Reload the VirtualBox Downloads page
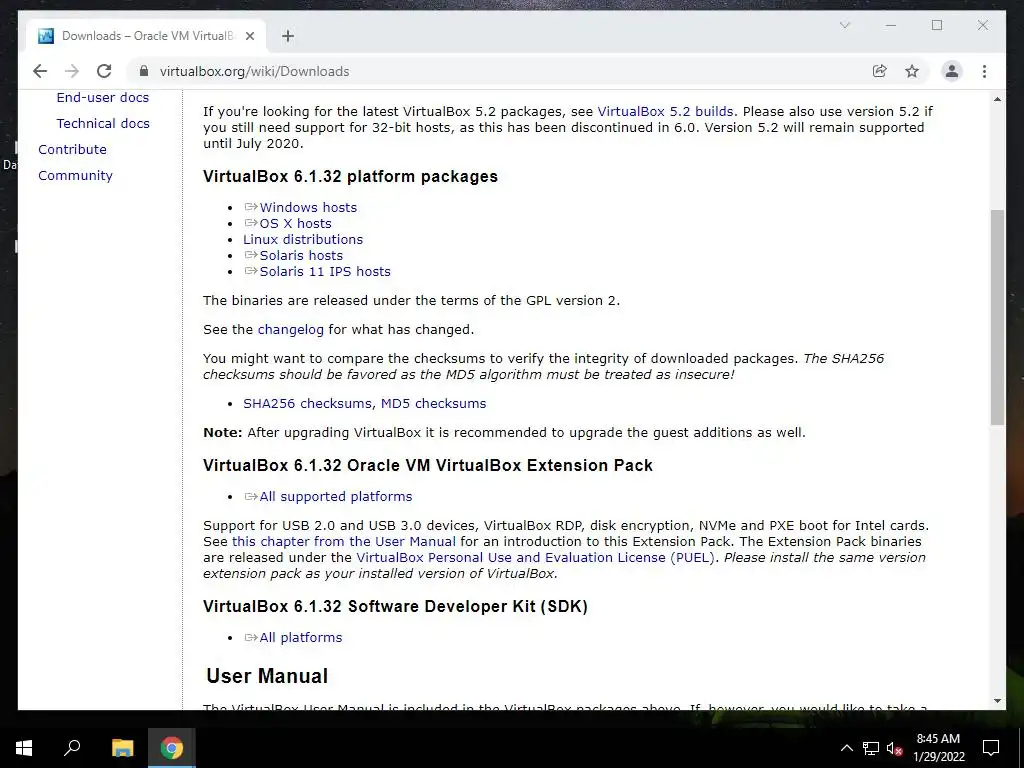 coord(104,71)
